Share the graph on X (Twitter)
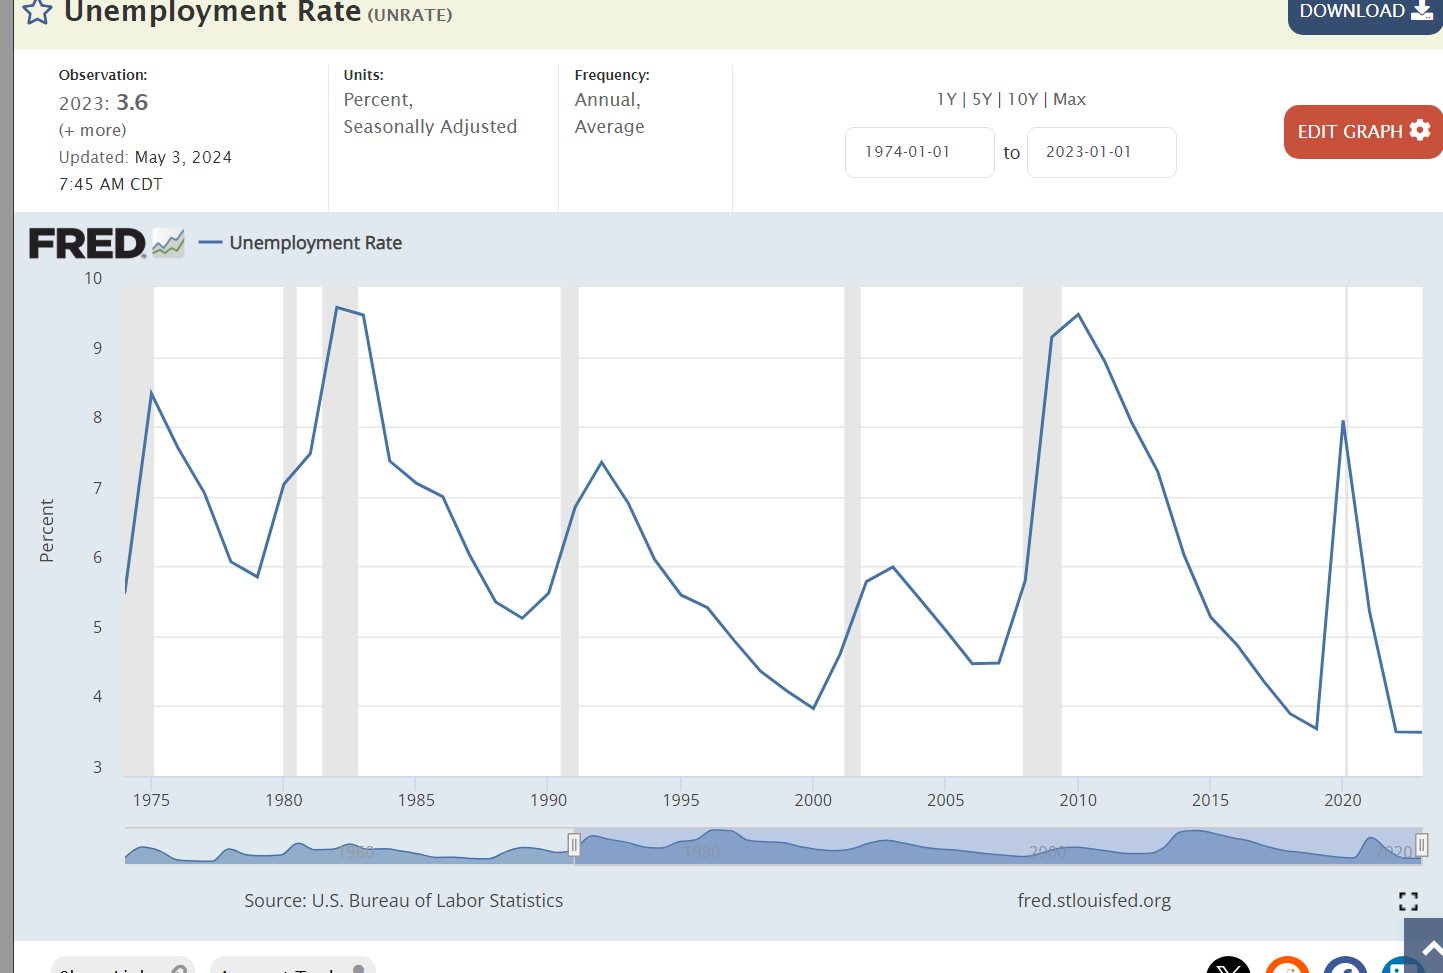The image size is (1443, 973). 1228,966
